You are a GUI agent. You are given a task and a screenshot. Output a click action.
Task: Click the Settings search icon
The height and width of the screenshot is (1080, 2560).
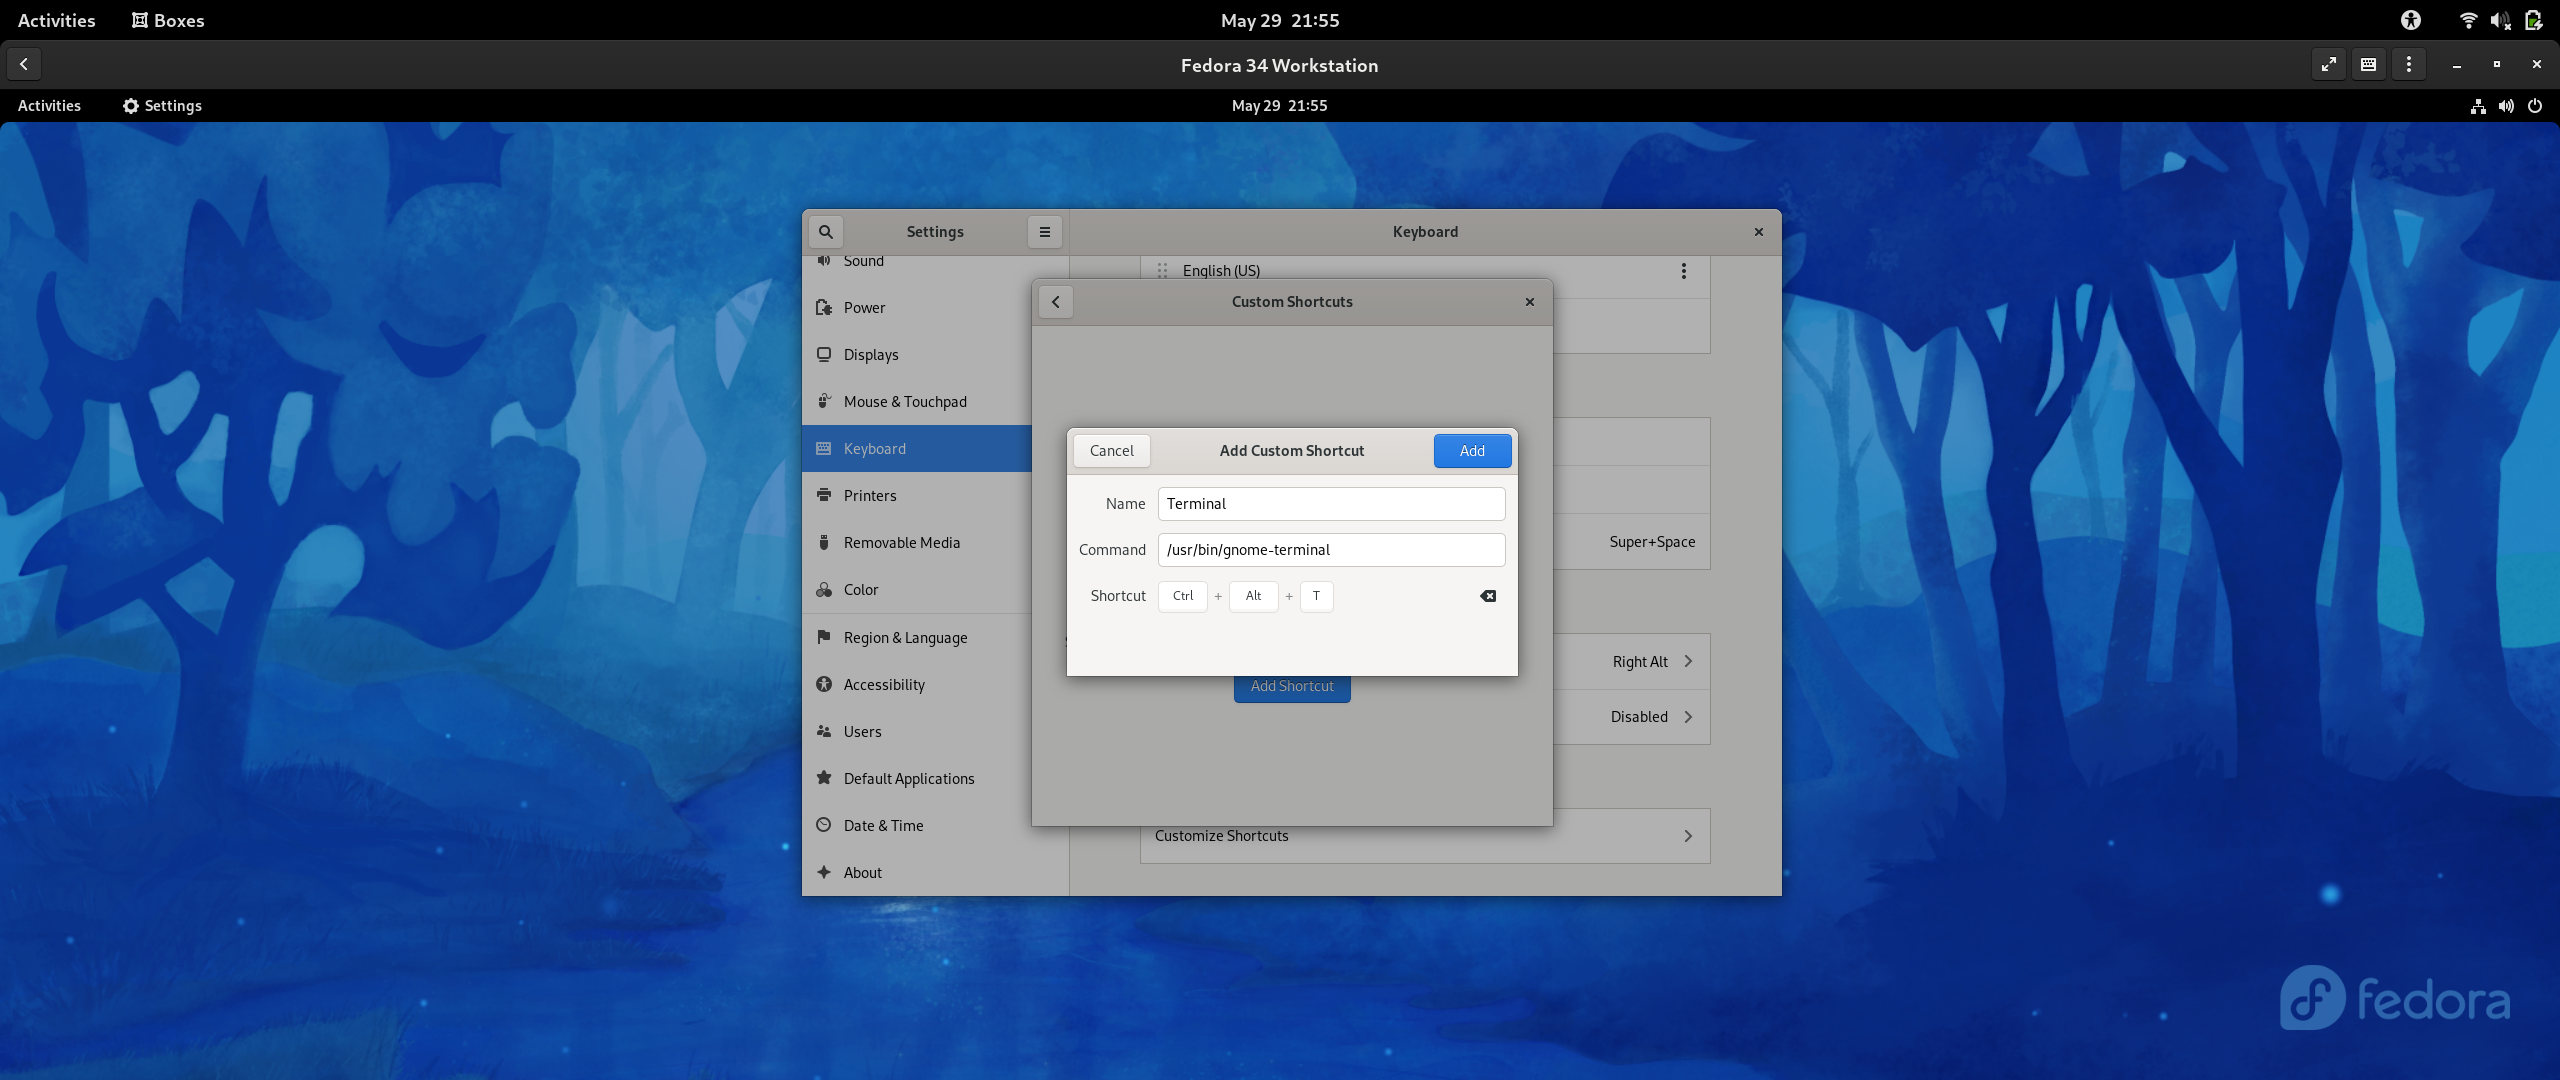pyautogui.click(x=825, y=232)
